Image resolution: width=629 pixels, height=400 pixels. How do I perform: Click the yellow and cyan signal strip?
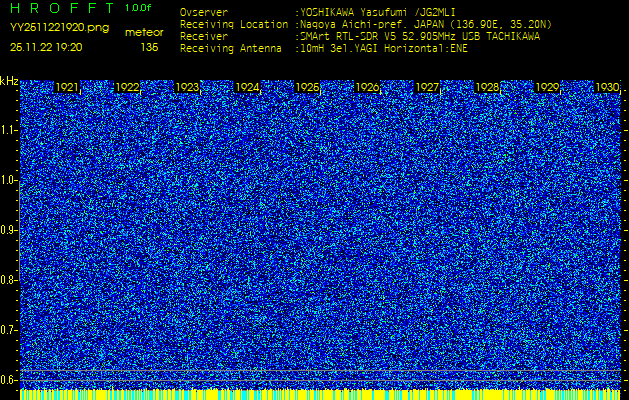(321, 394)
